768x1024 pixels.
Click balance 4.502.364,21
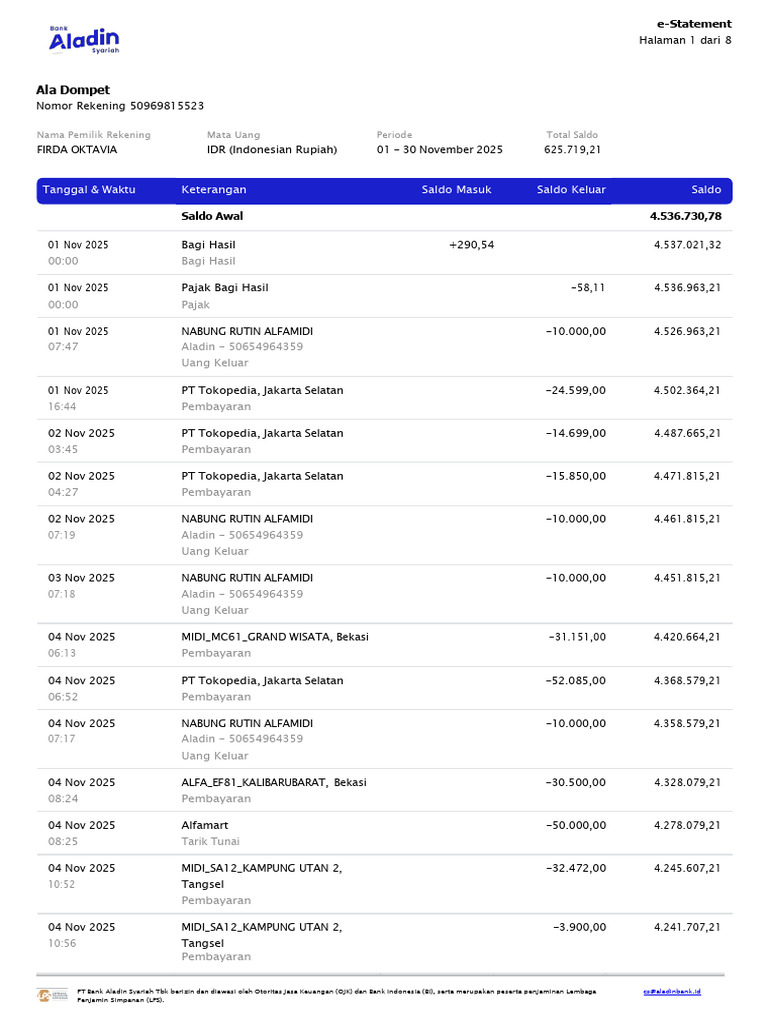[688, 391]
